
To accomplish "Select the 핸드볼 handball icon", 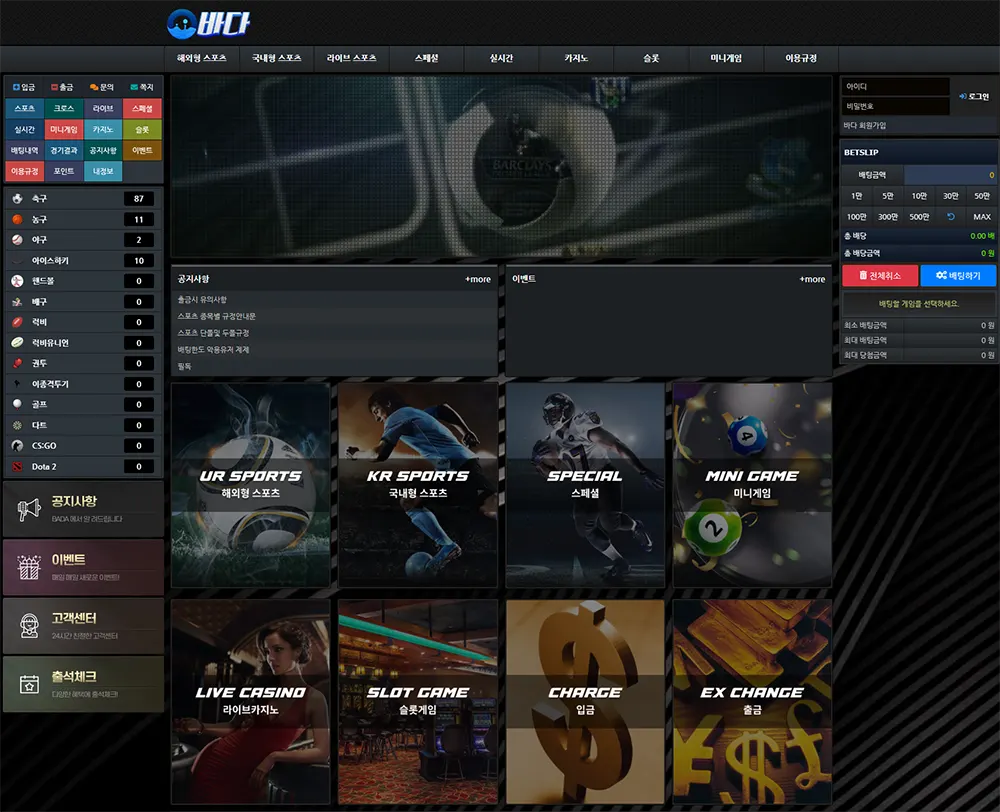I will [x=17, y=281].
